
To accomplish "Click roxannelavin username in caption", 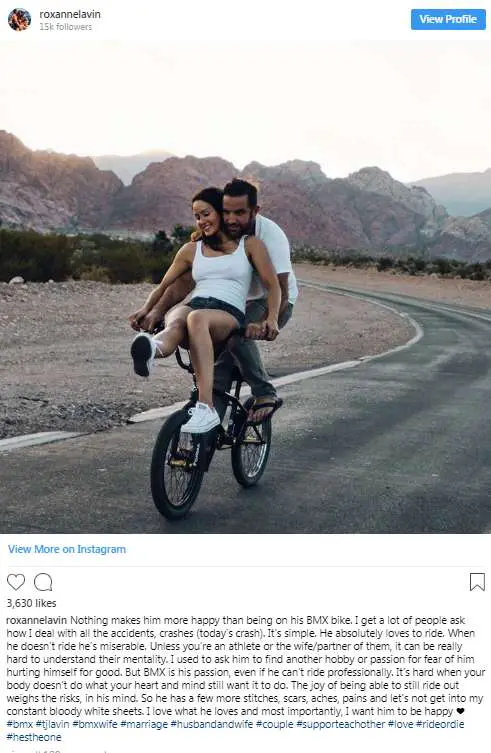I will [37, 620].
